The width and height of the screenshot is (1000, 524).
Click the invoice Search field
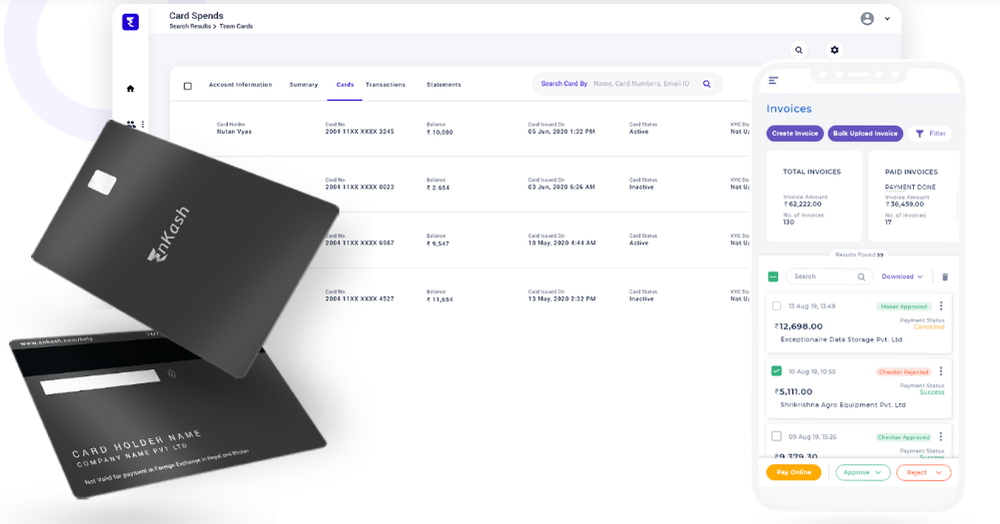[829, 277]
